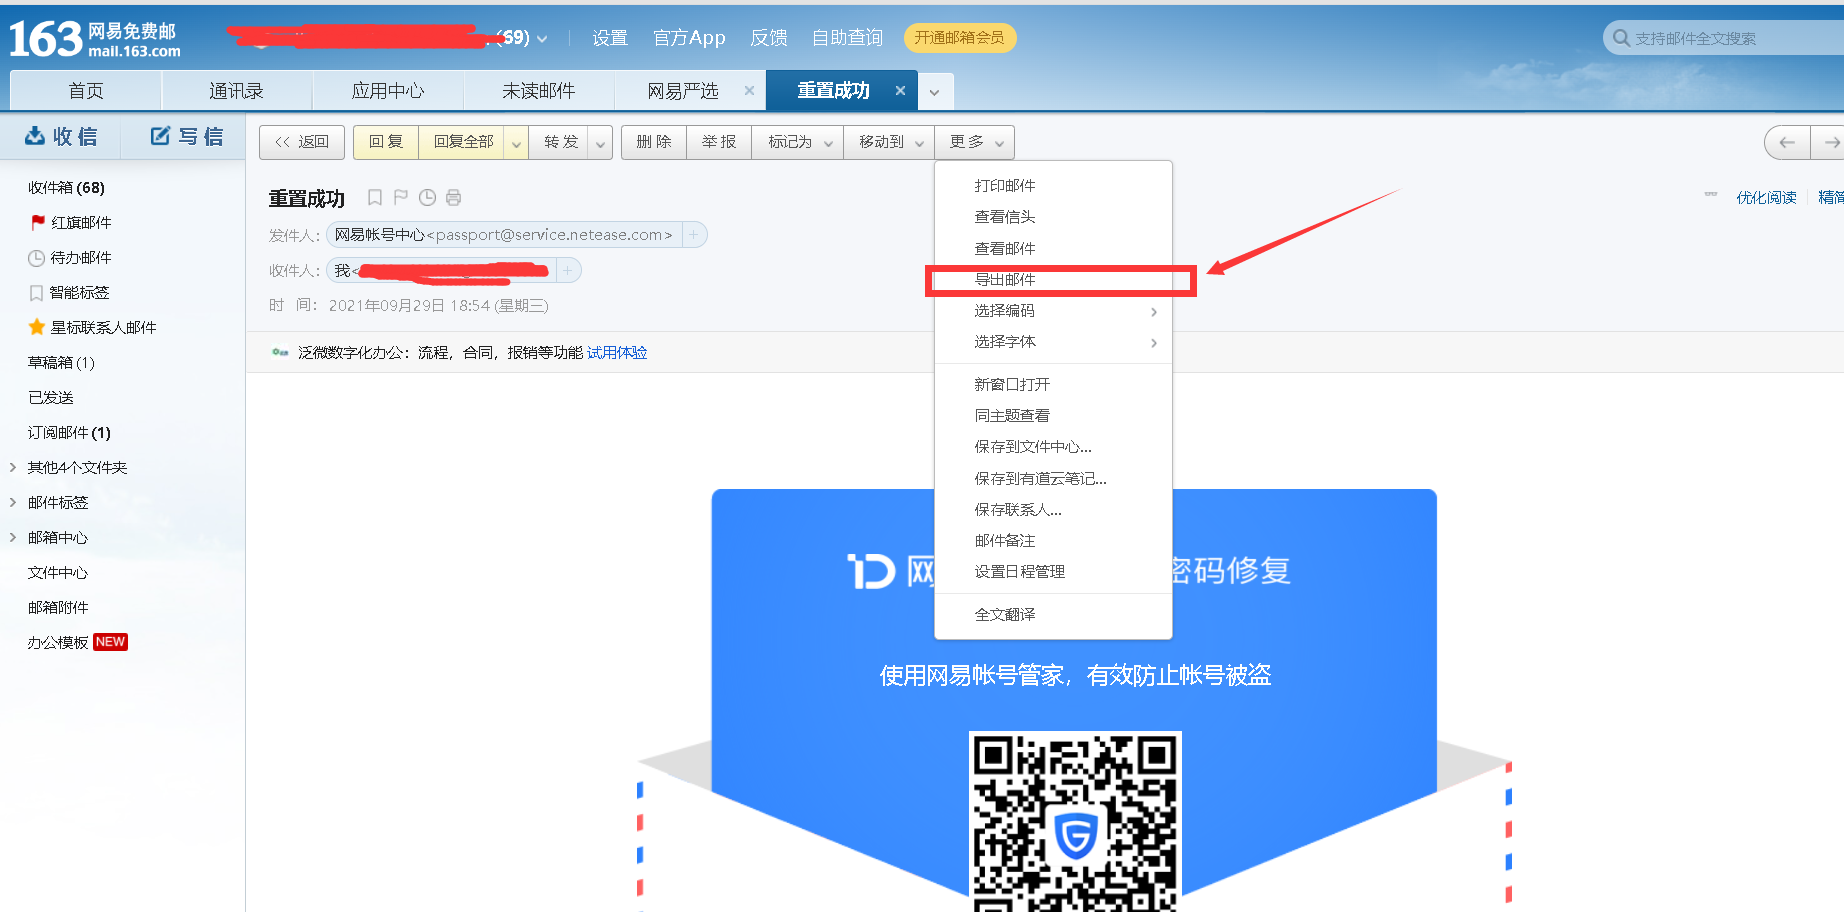
Task: Expand the 标记为 dropdown
Action: [828, 143]
